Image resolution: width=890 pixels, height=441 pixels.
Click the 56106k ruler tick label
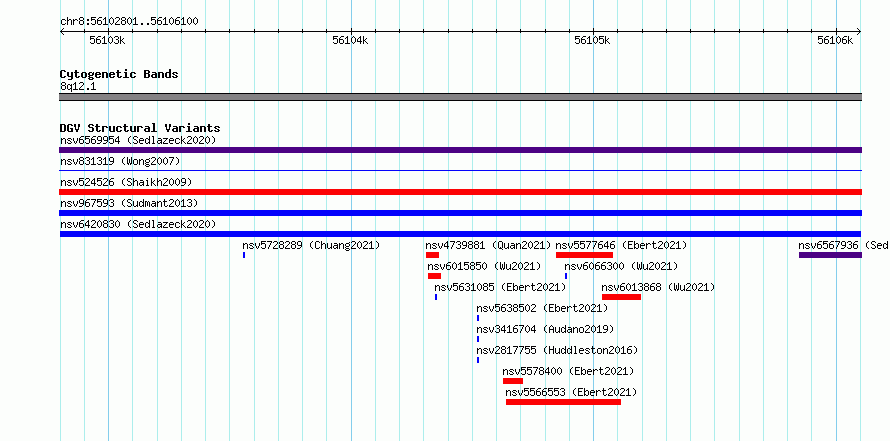[x=836, y=40]
